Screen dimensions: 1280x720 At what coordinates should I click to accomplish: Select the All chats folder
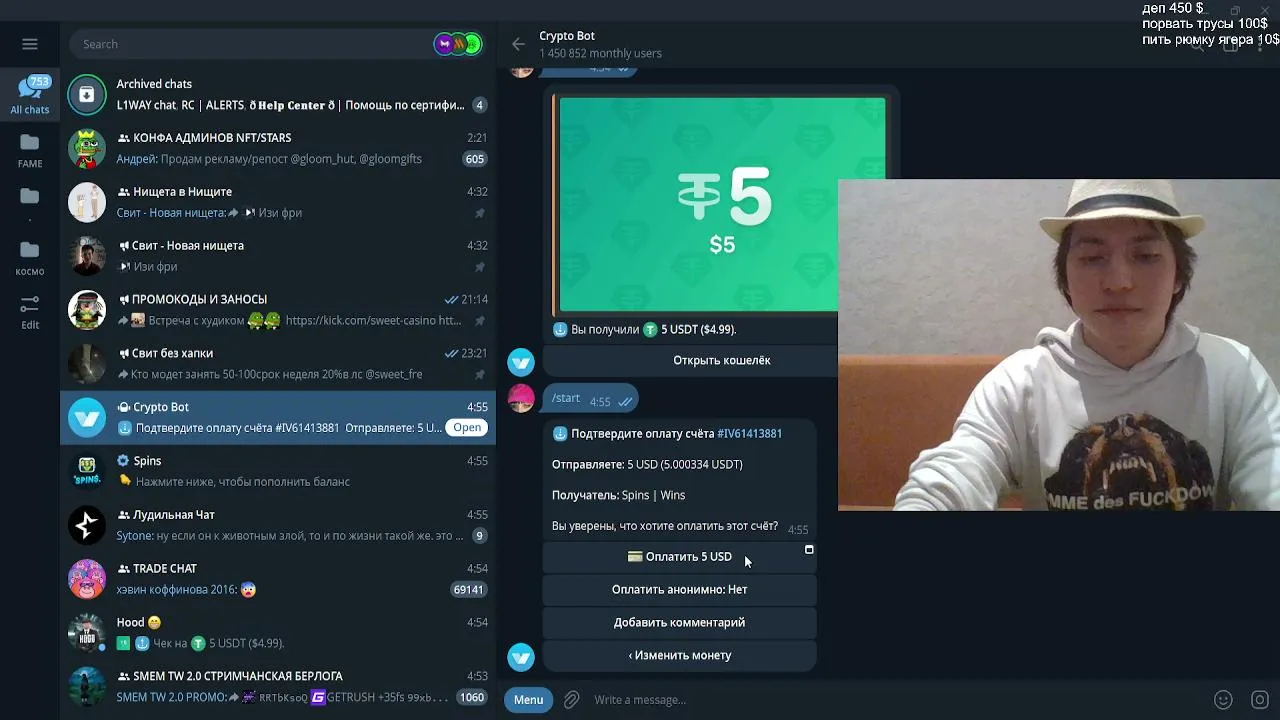30,96
